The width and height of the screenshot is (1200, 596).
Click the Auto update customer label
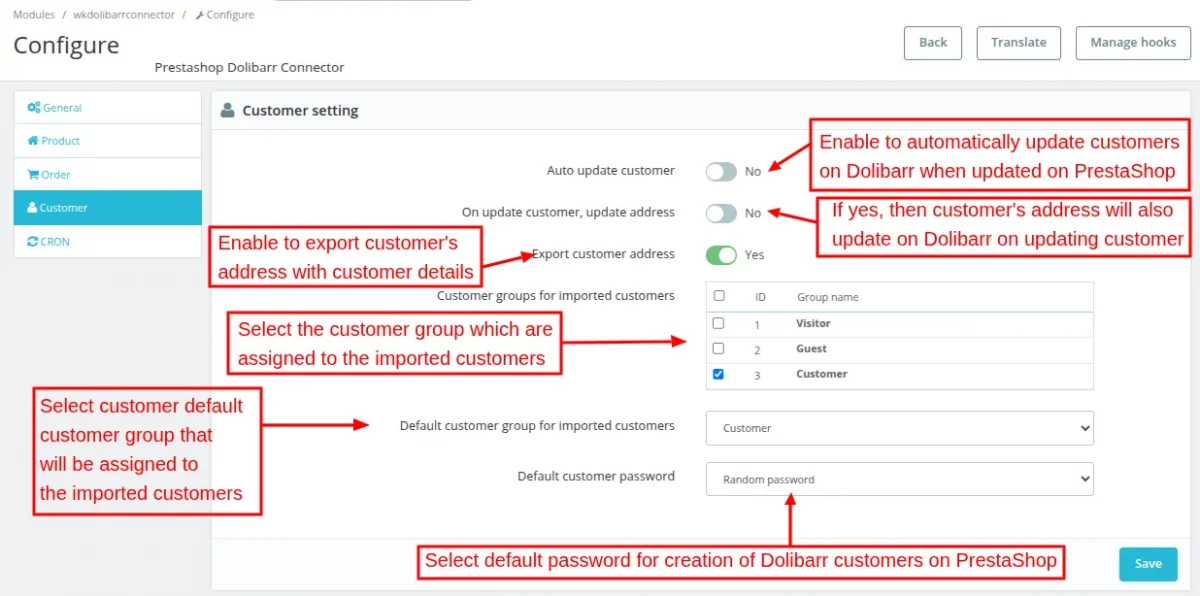[611, 171]
